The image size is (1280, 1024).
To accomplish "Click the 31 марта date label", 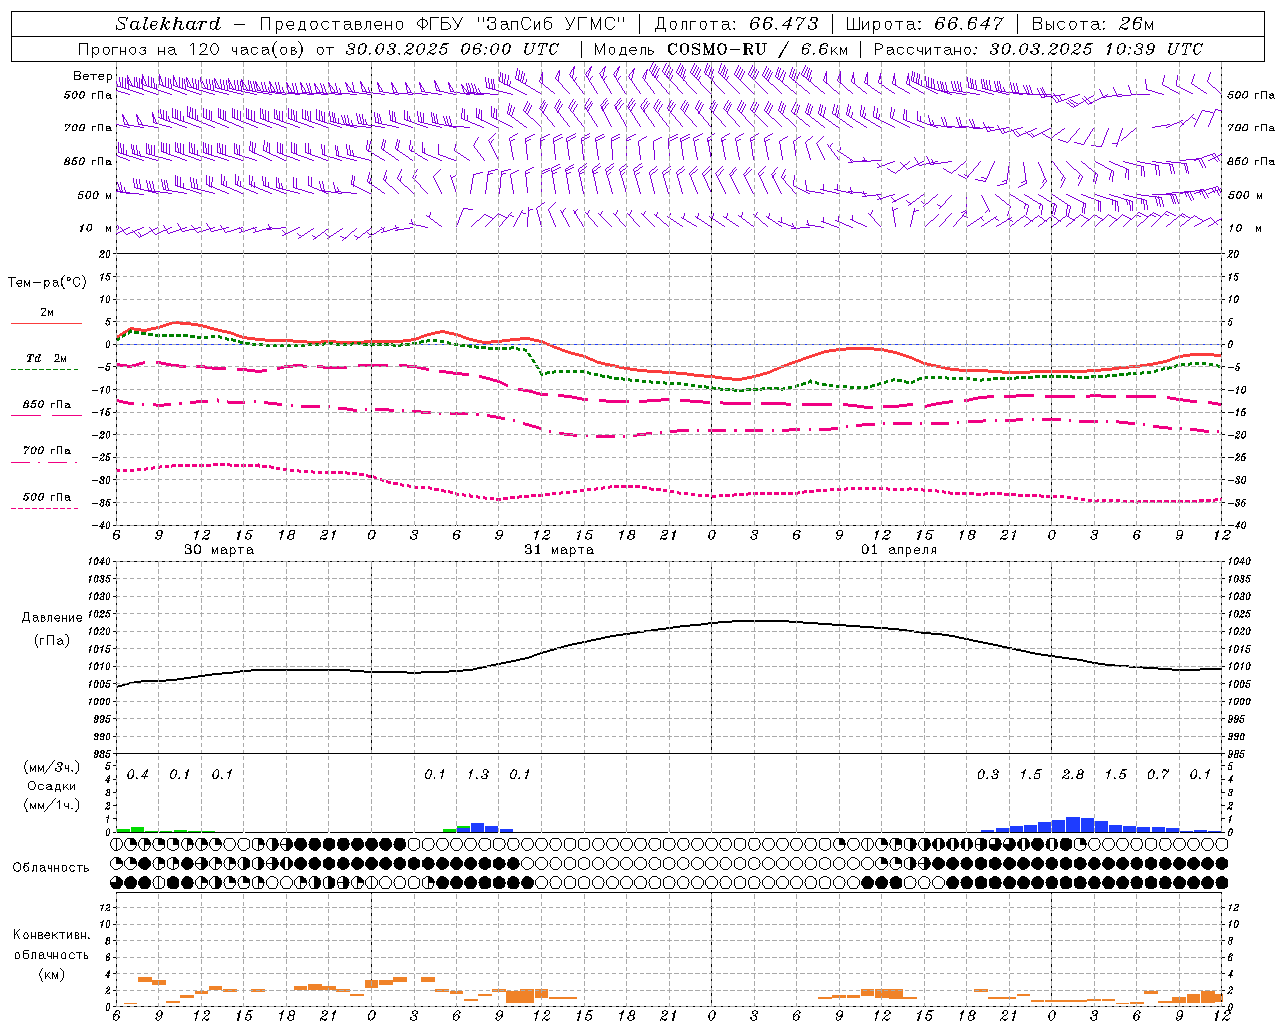I will [559, 550].
